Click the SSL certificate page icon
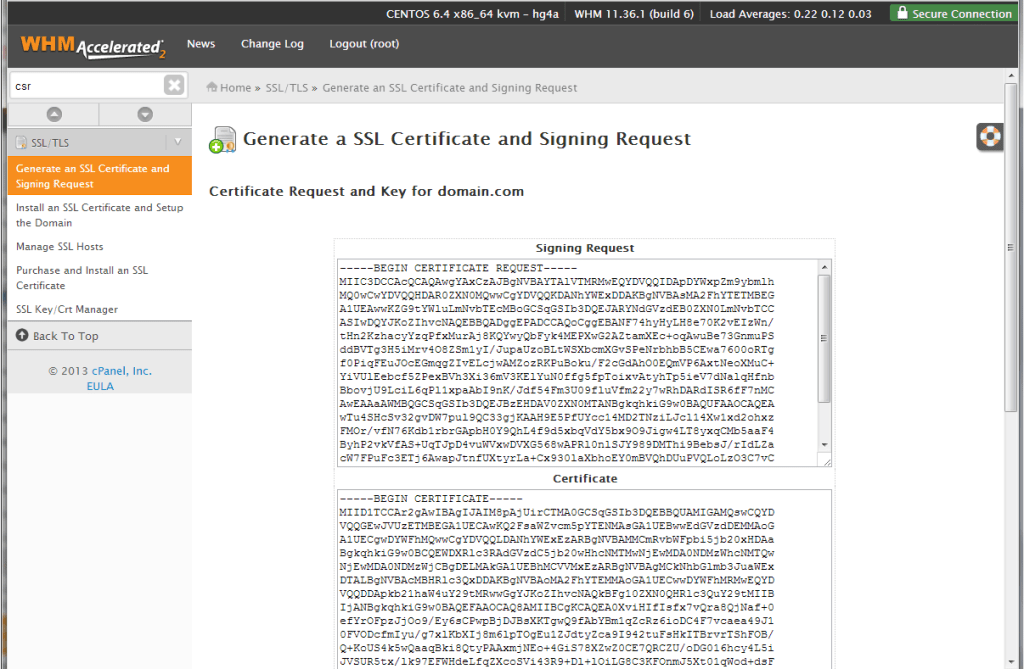 tap(223, 139)
